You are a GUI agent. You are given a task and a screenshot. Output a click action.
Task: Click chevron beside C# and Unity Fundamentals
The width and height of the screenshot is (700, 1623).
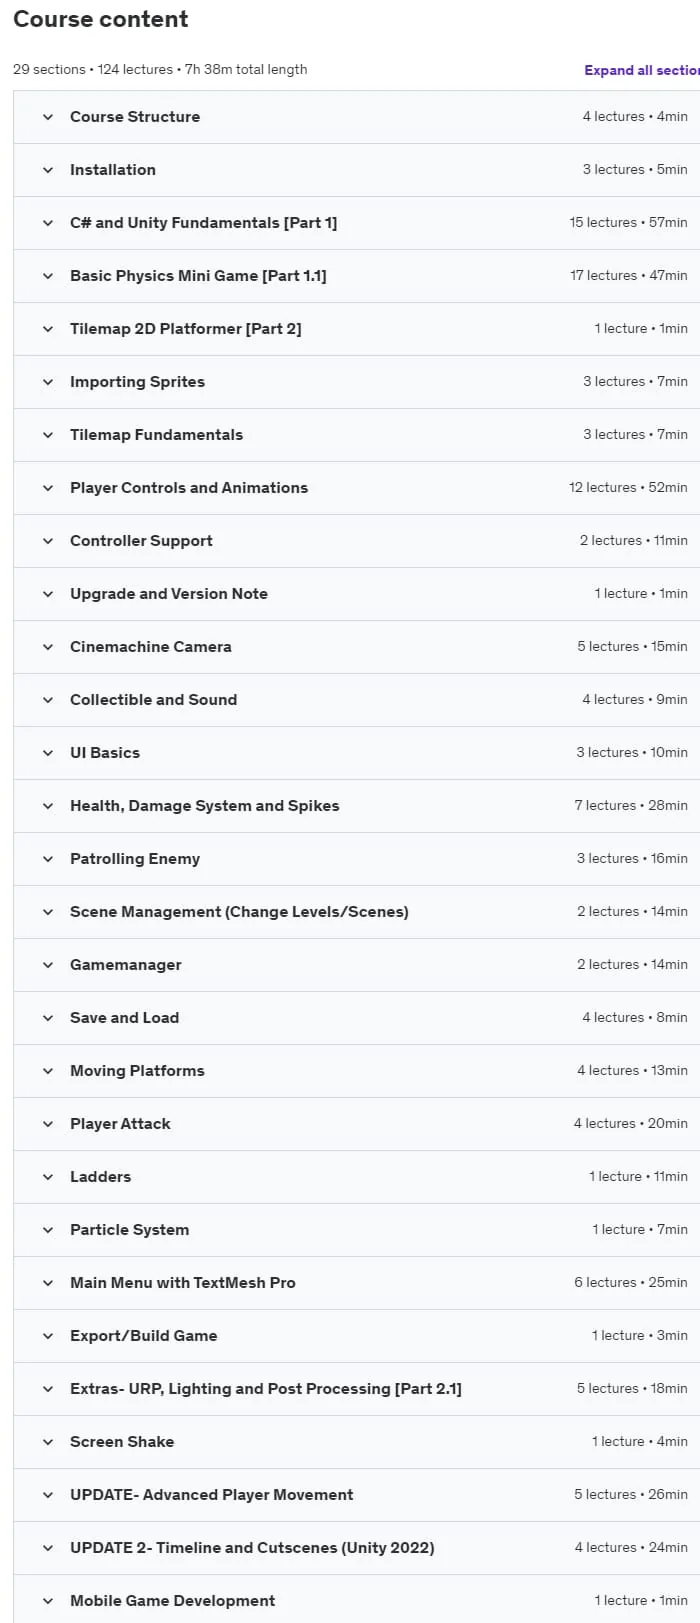pos(48,223)
